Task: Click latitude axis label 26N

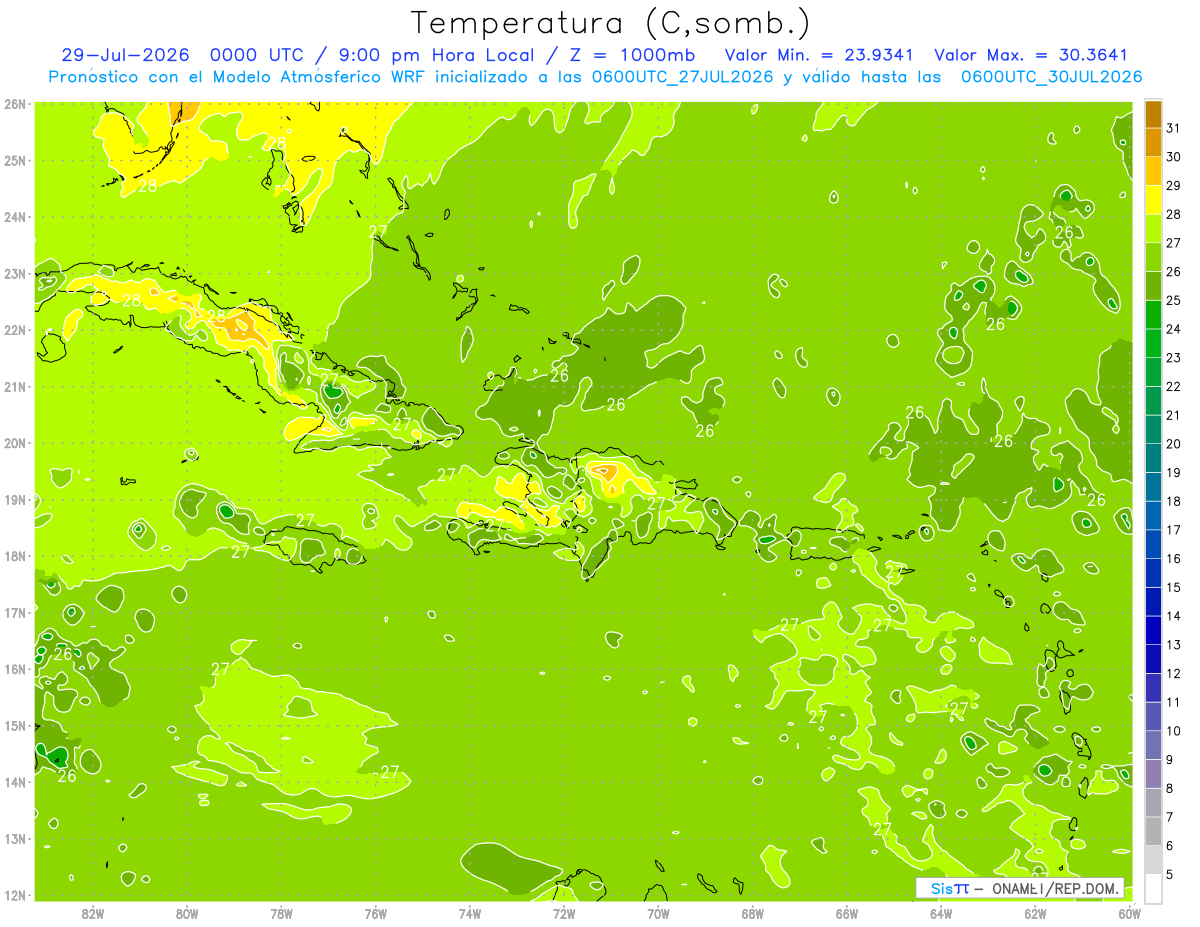Action: (14, 103)
